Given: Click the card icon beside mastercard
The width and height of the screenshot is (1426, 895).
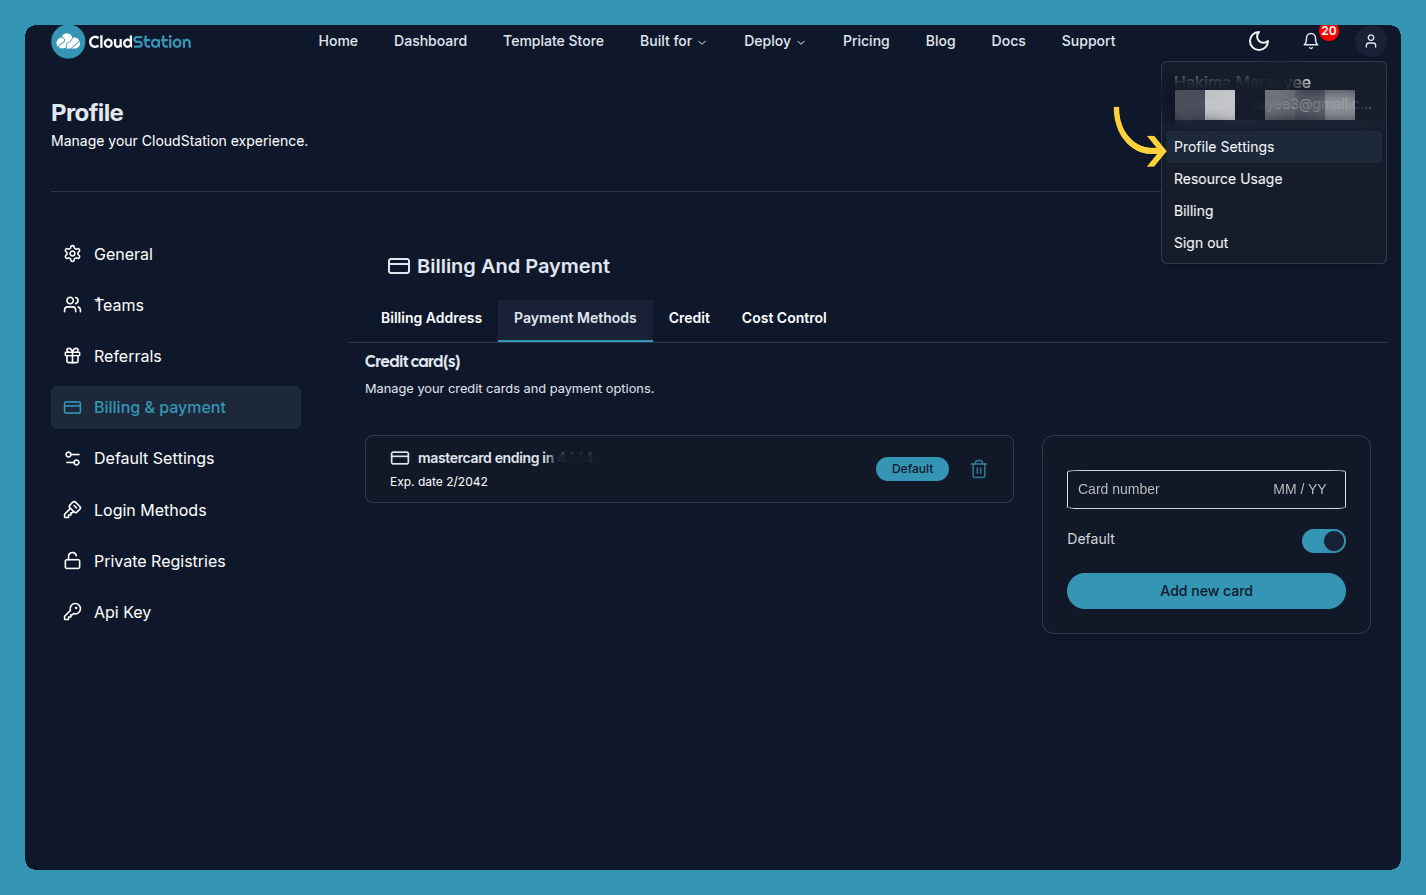Looking at the screenshot, I should pos(400,458).
